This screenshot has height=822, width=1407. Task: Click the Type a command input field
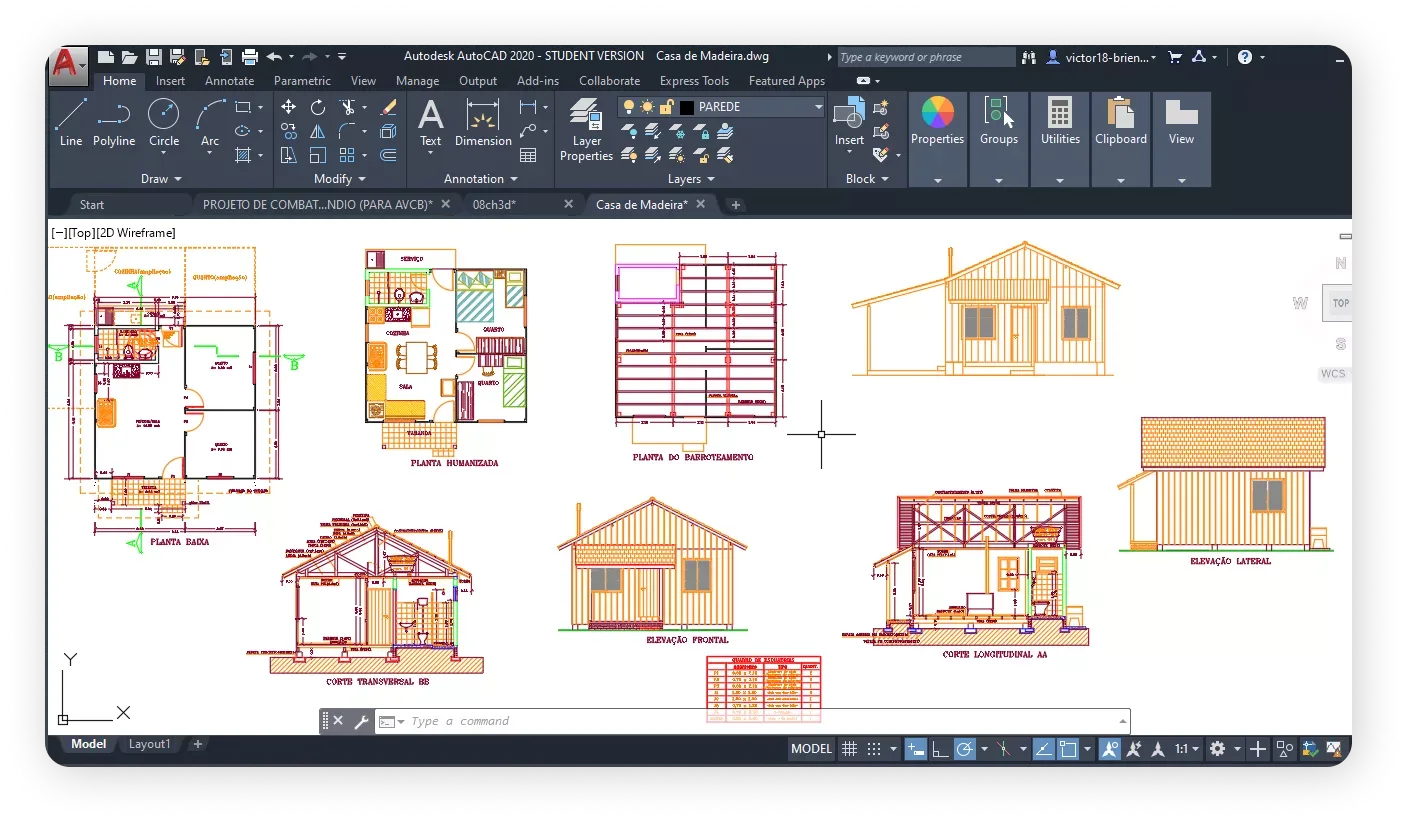point(760,721)
